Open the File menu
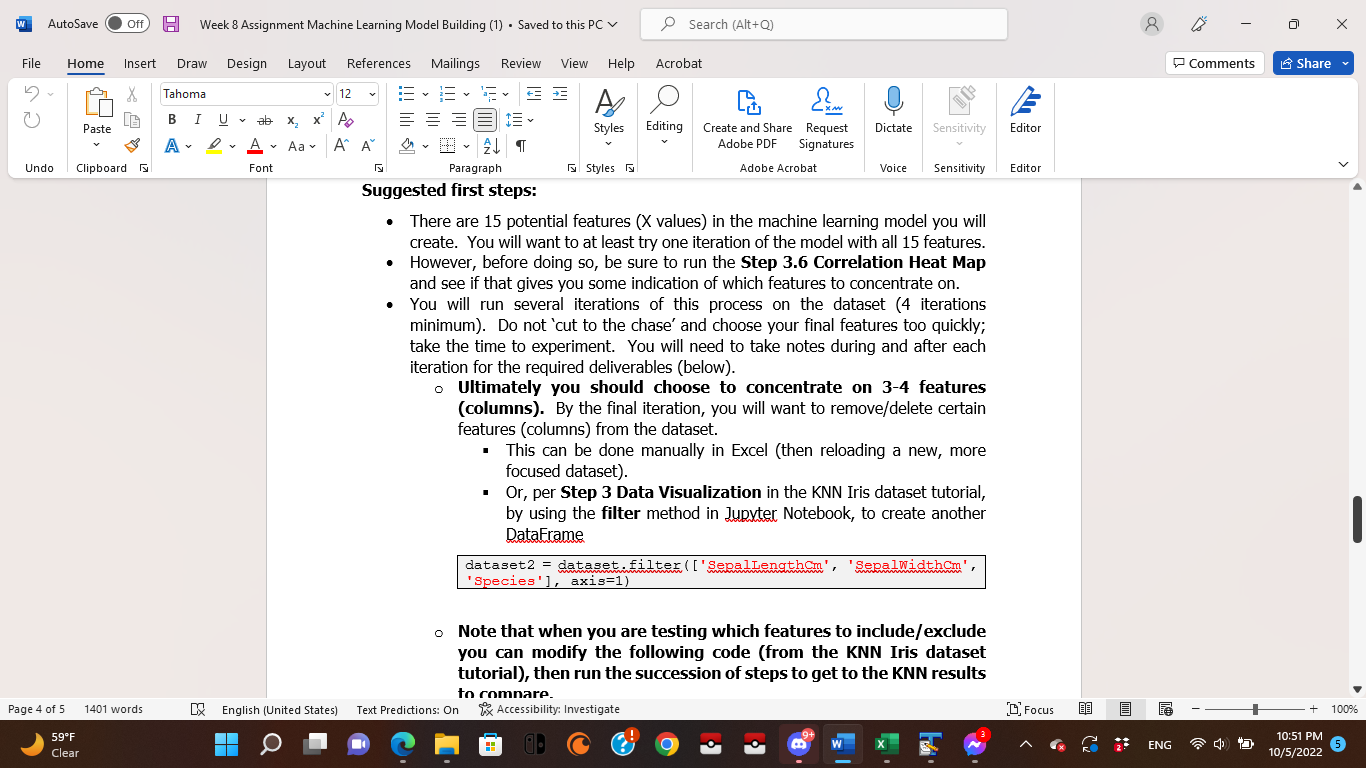Screen dimensions: 1366x768 point(31,63)
